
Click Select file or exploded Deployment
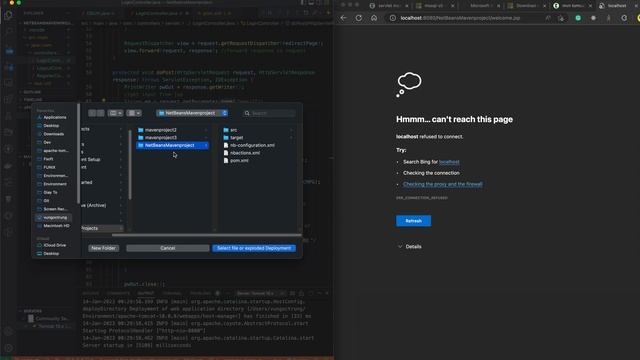pos(254,248)
